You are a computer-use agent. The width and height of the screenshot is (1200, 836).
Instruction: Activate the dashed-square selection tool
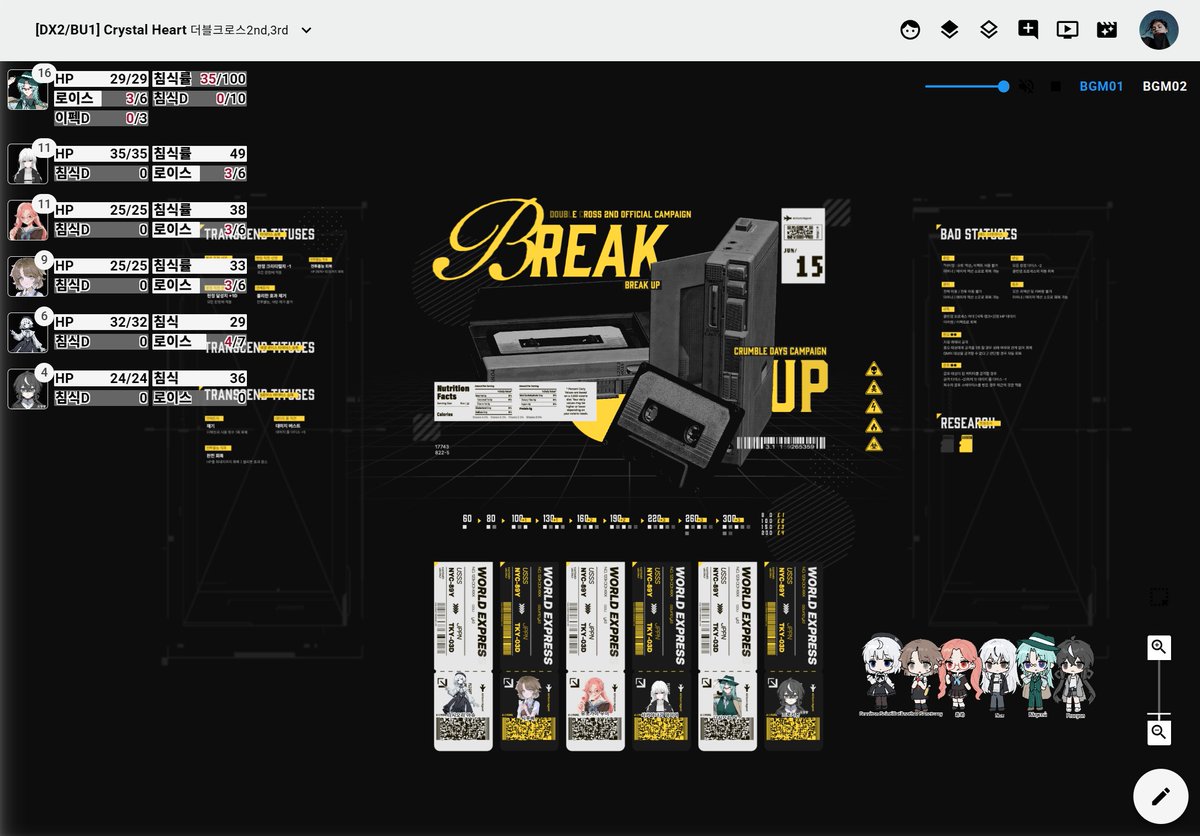tap(1159, 597)
